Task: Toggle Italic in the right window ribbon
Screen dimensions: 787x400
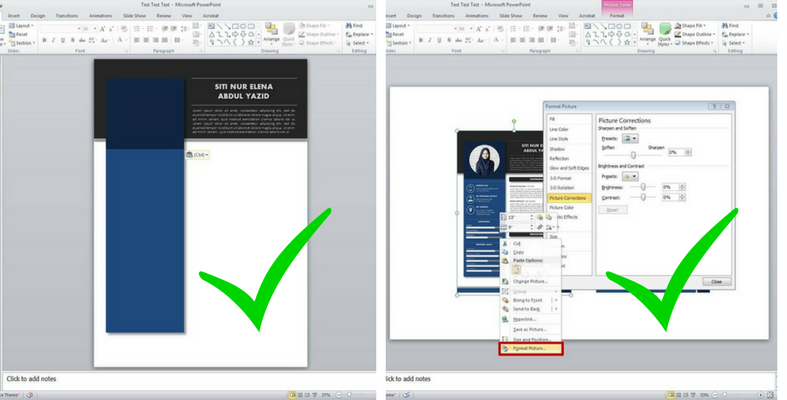Action: pos(430,40)
